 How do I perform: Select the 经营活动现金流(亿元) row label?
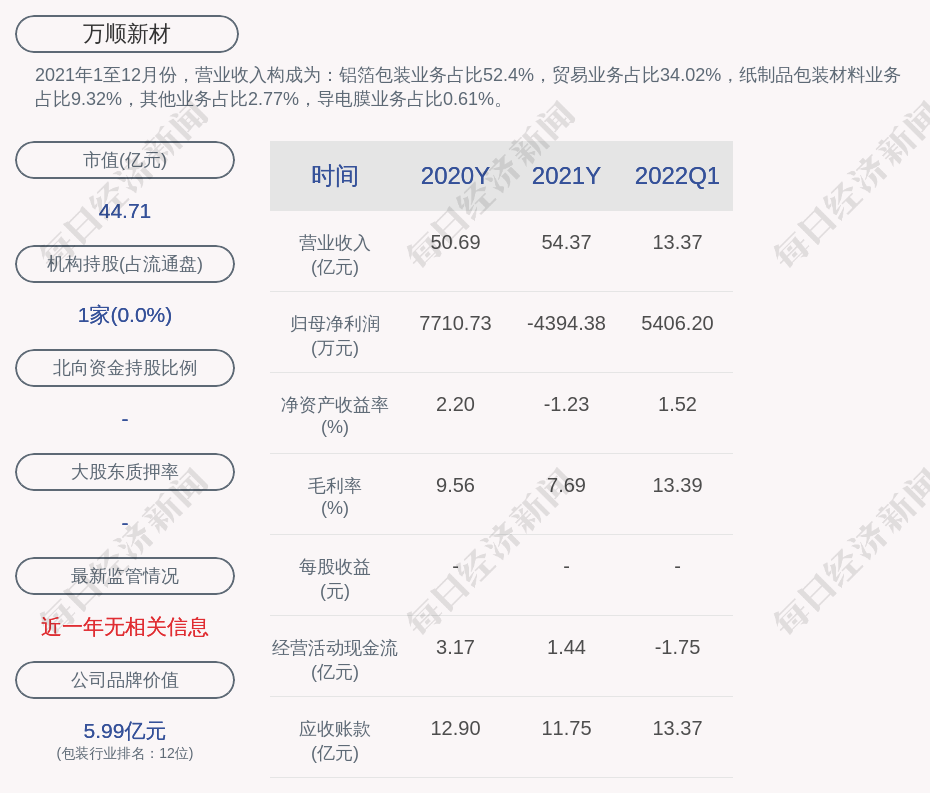coord(335,660)
